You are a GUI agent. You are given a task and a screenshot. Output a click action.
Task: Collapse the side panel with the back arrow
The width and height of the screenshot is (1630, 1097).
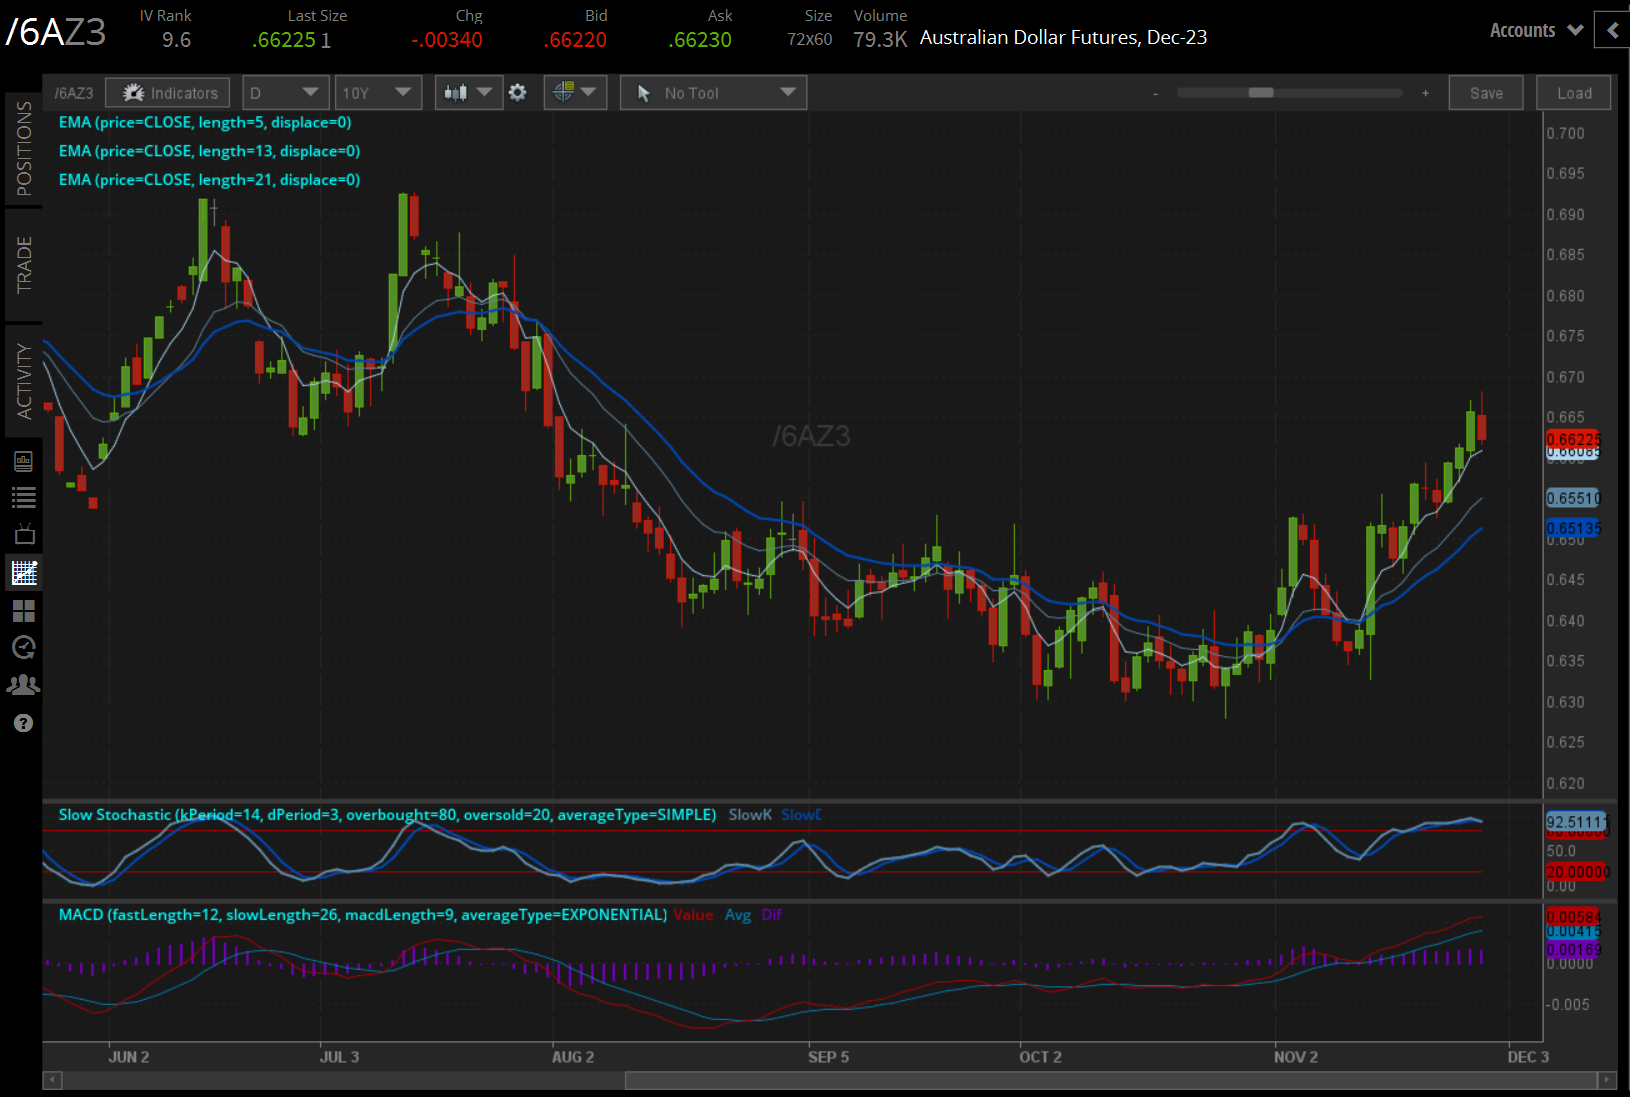pos(1612,30)
